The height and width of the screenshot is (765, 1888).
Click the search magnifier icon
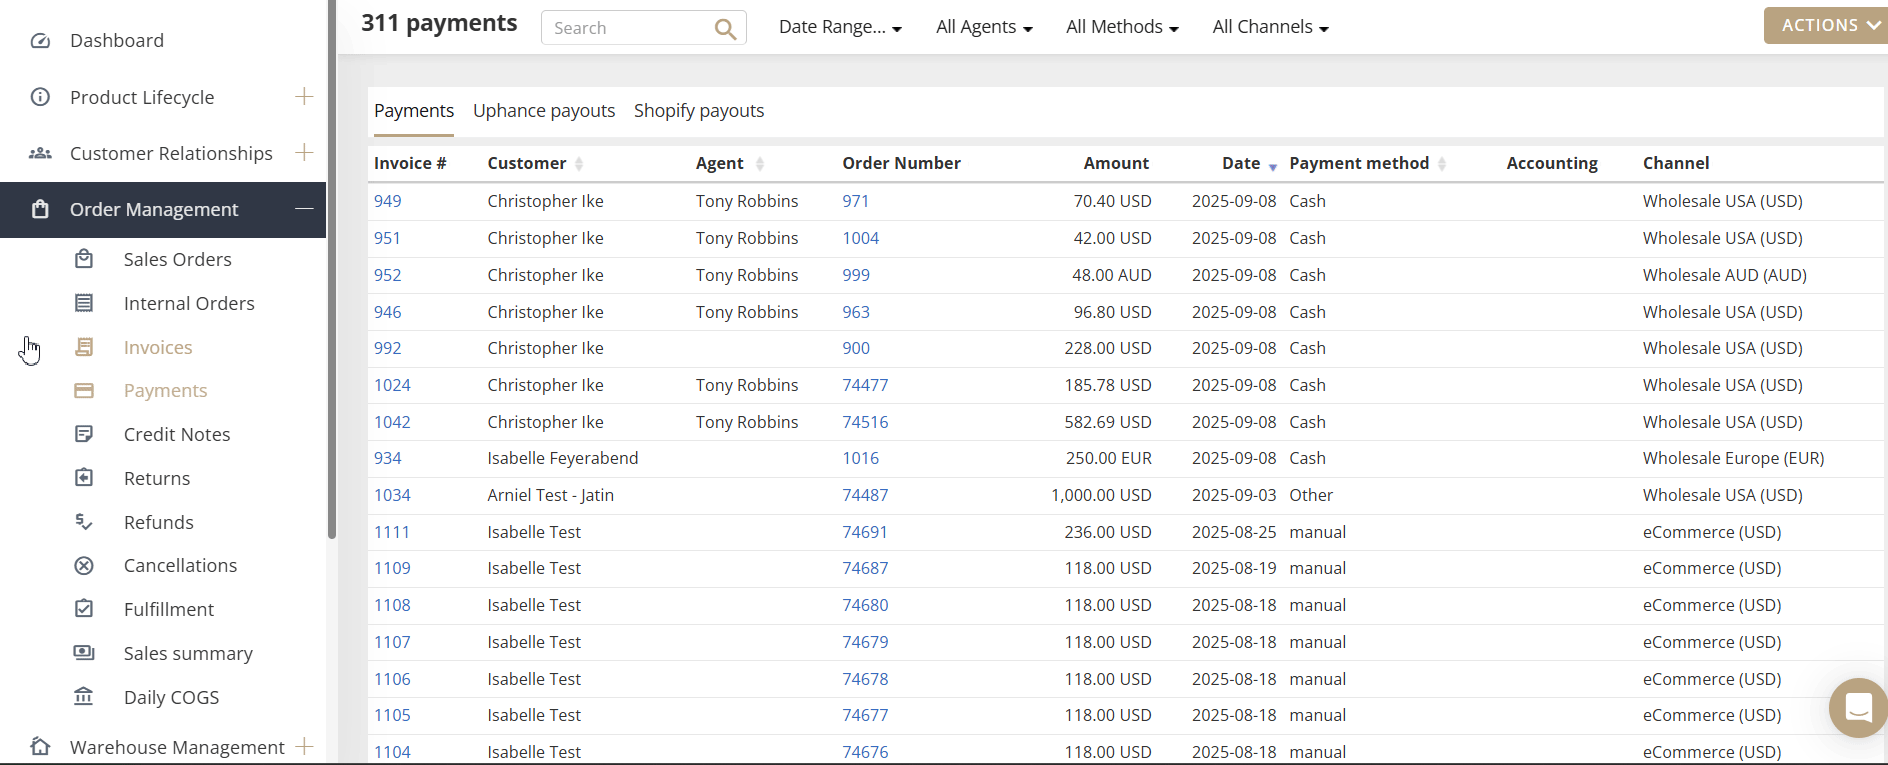[725, 29]
